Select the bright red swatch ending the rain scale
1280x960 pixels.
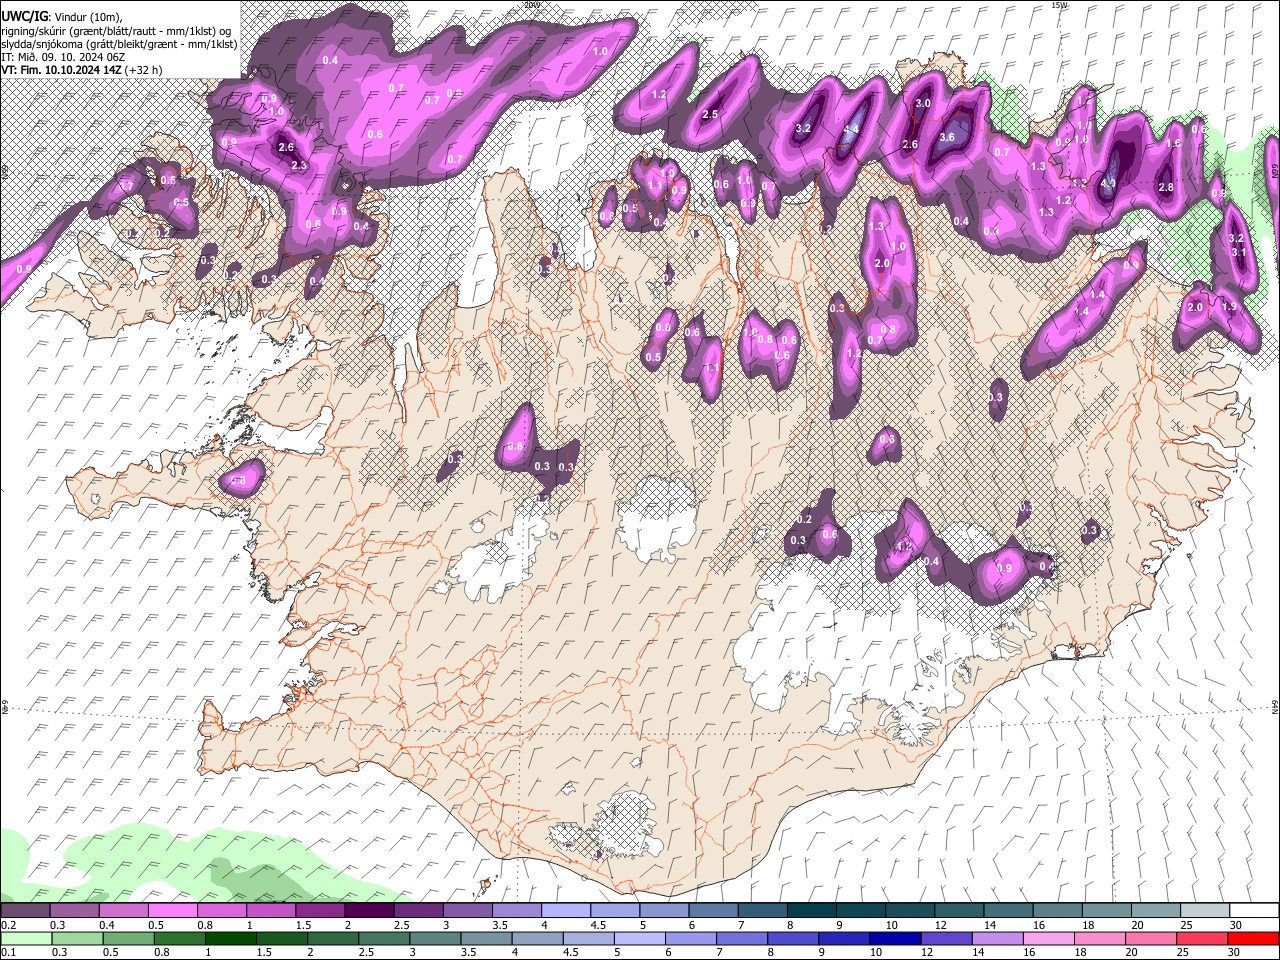click(x=1254, y=938)
